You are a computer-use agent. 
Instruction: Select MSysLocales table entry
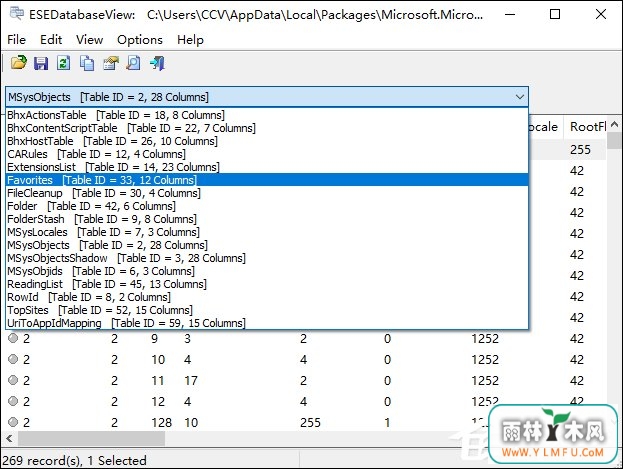(x=267, y=232)
